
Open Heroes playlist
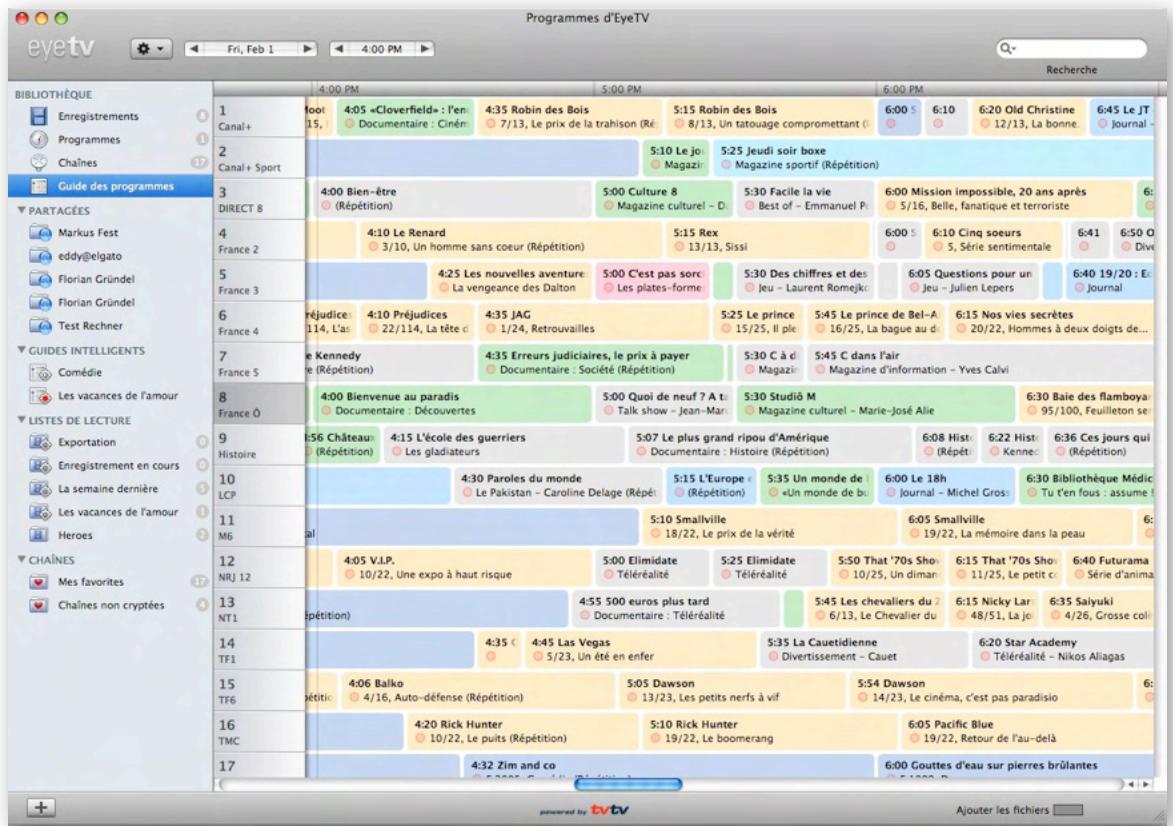(x=76, y=535)
